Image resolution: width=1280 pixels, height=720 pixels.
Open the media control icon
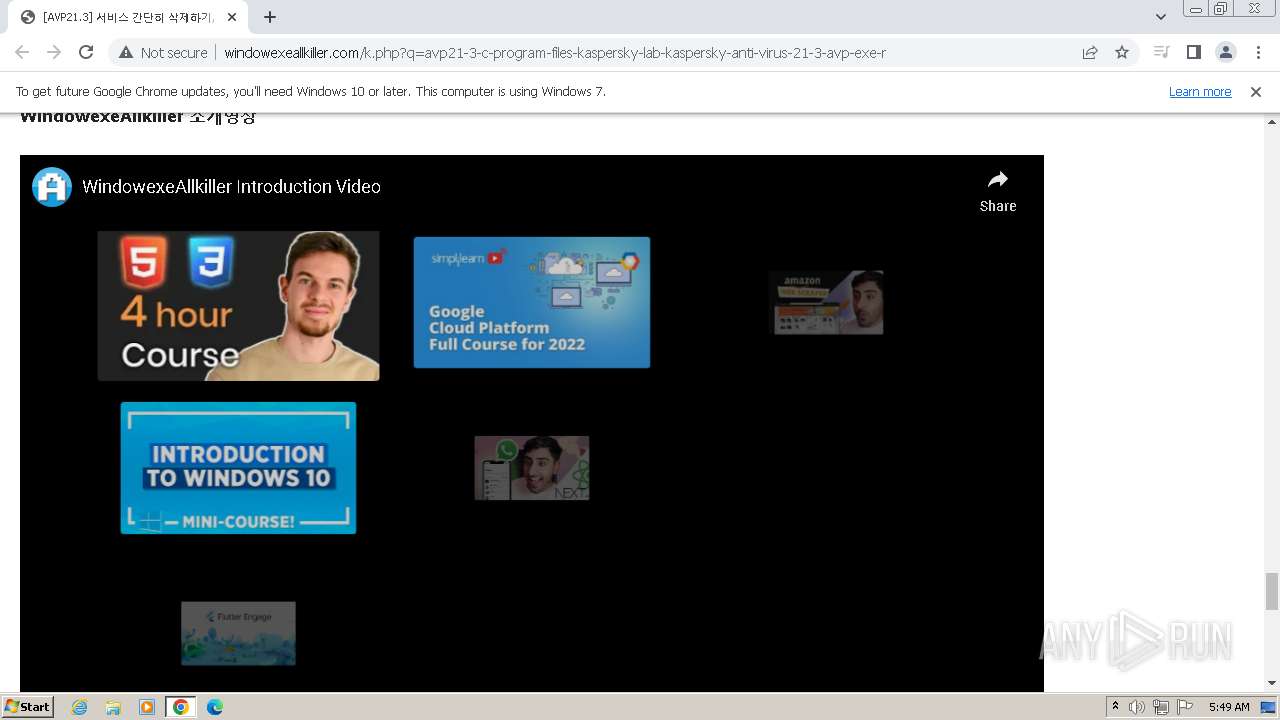point(1161,53)
